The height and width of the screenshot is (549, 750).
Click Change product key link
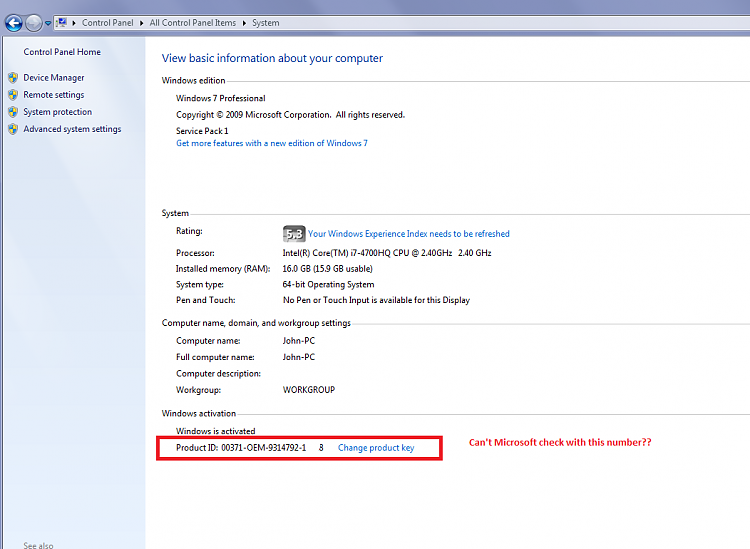[x=376, y=448]
